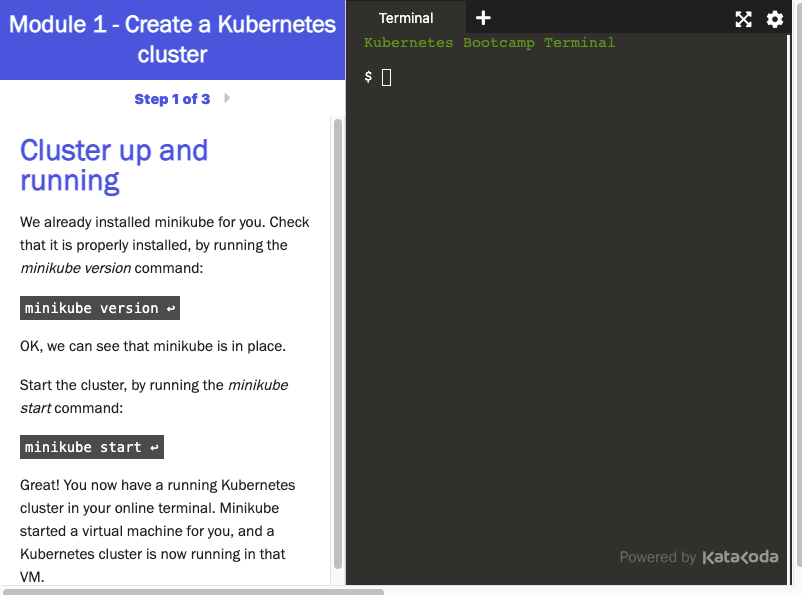802x595 pixels.
Task: Run the minikube start command
Action: (x=92, y=447)
